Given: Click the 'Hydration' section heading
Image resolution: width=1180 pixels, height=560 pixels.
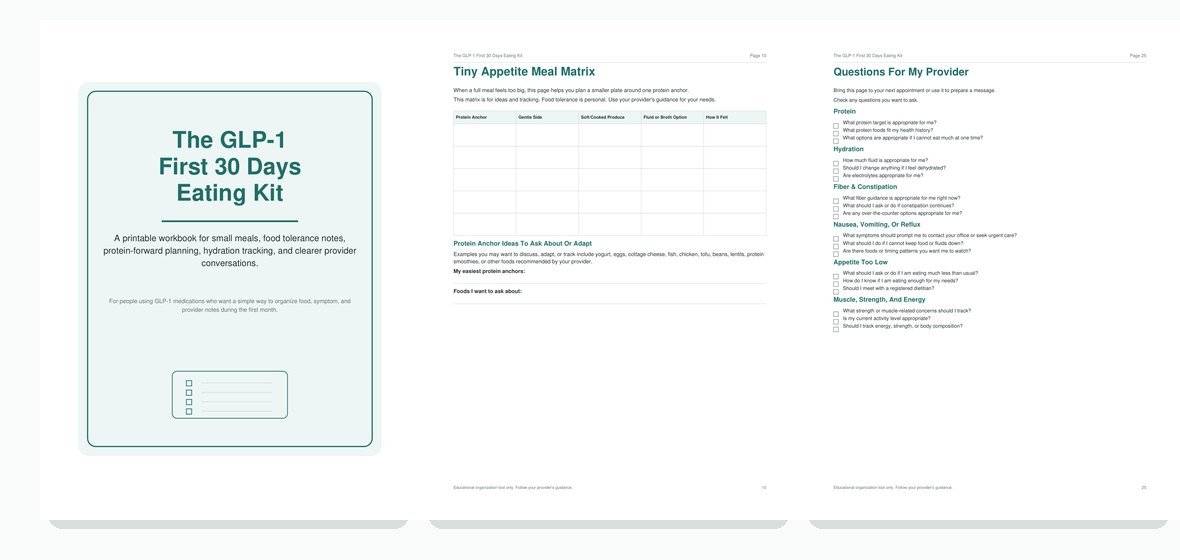Looking at the screenshot, I should point(848,149).
